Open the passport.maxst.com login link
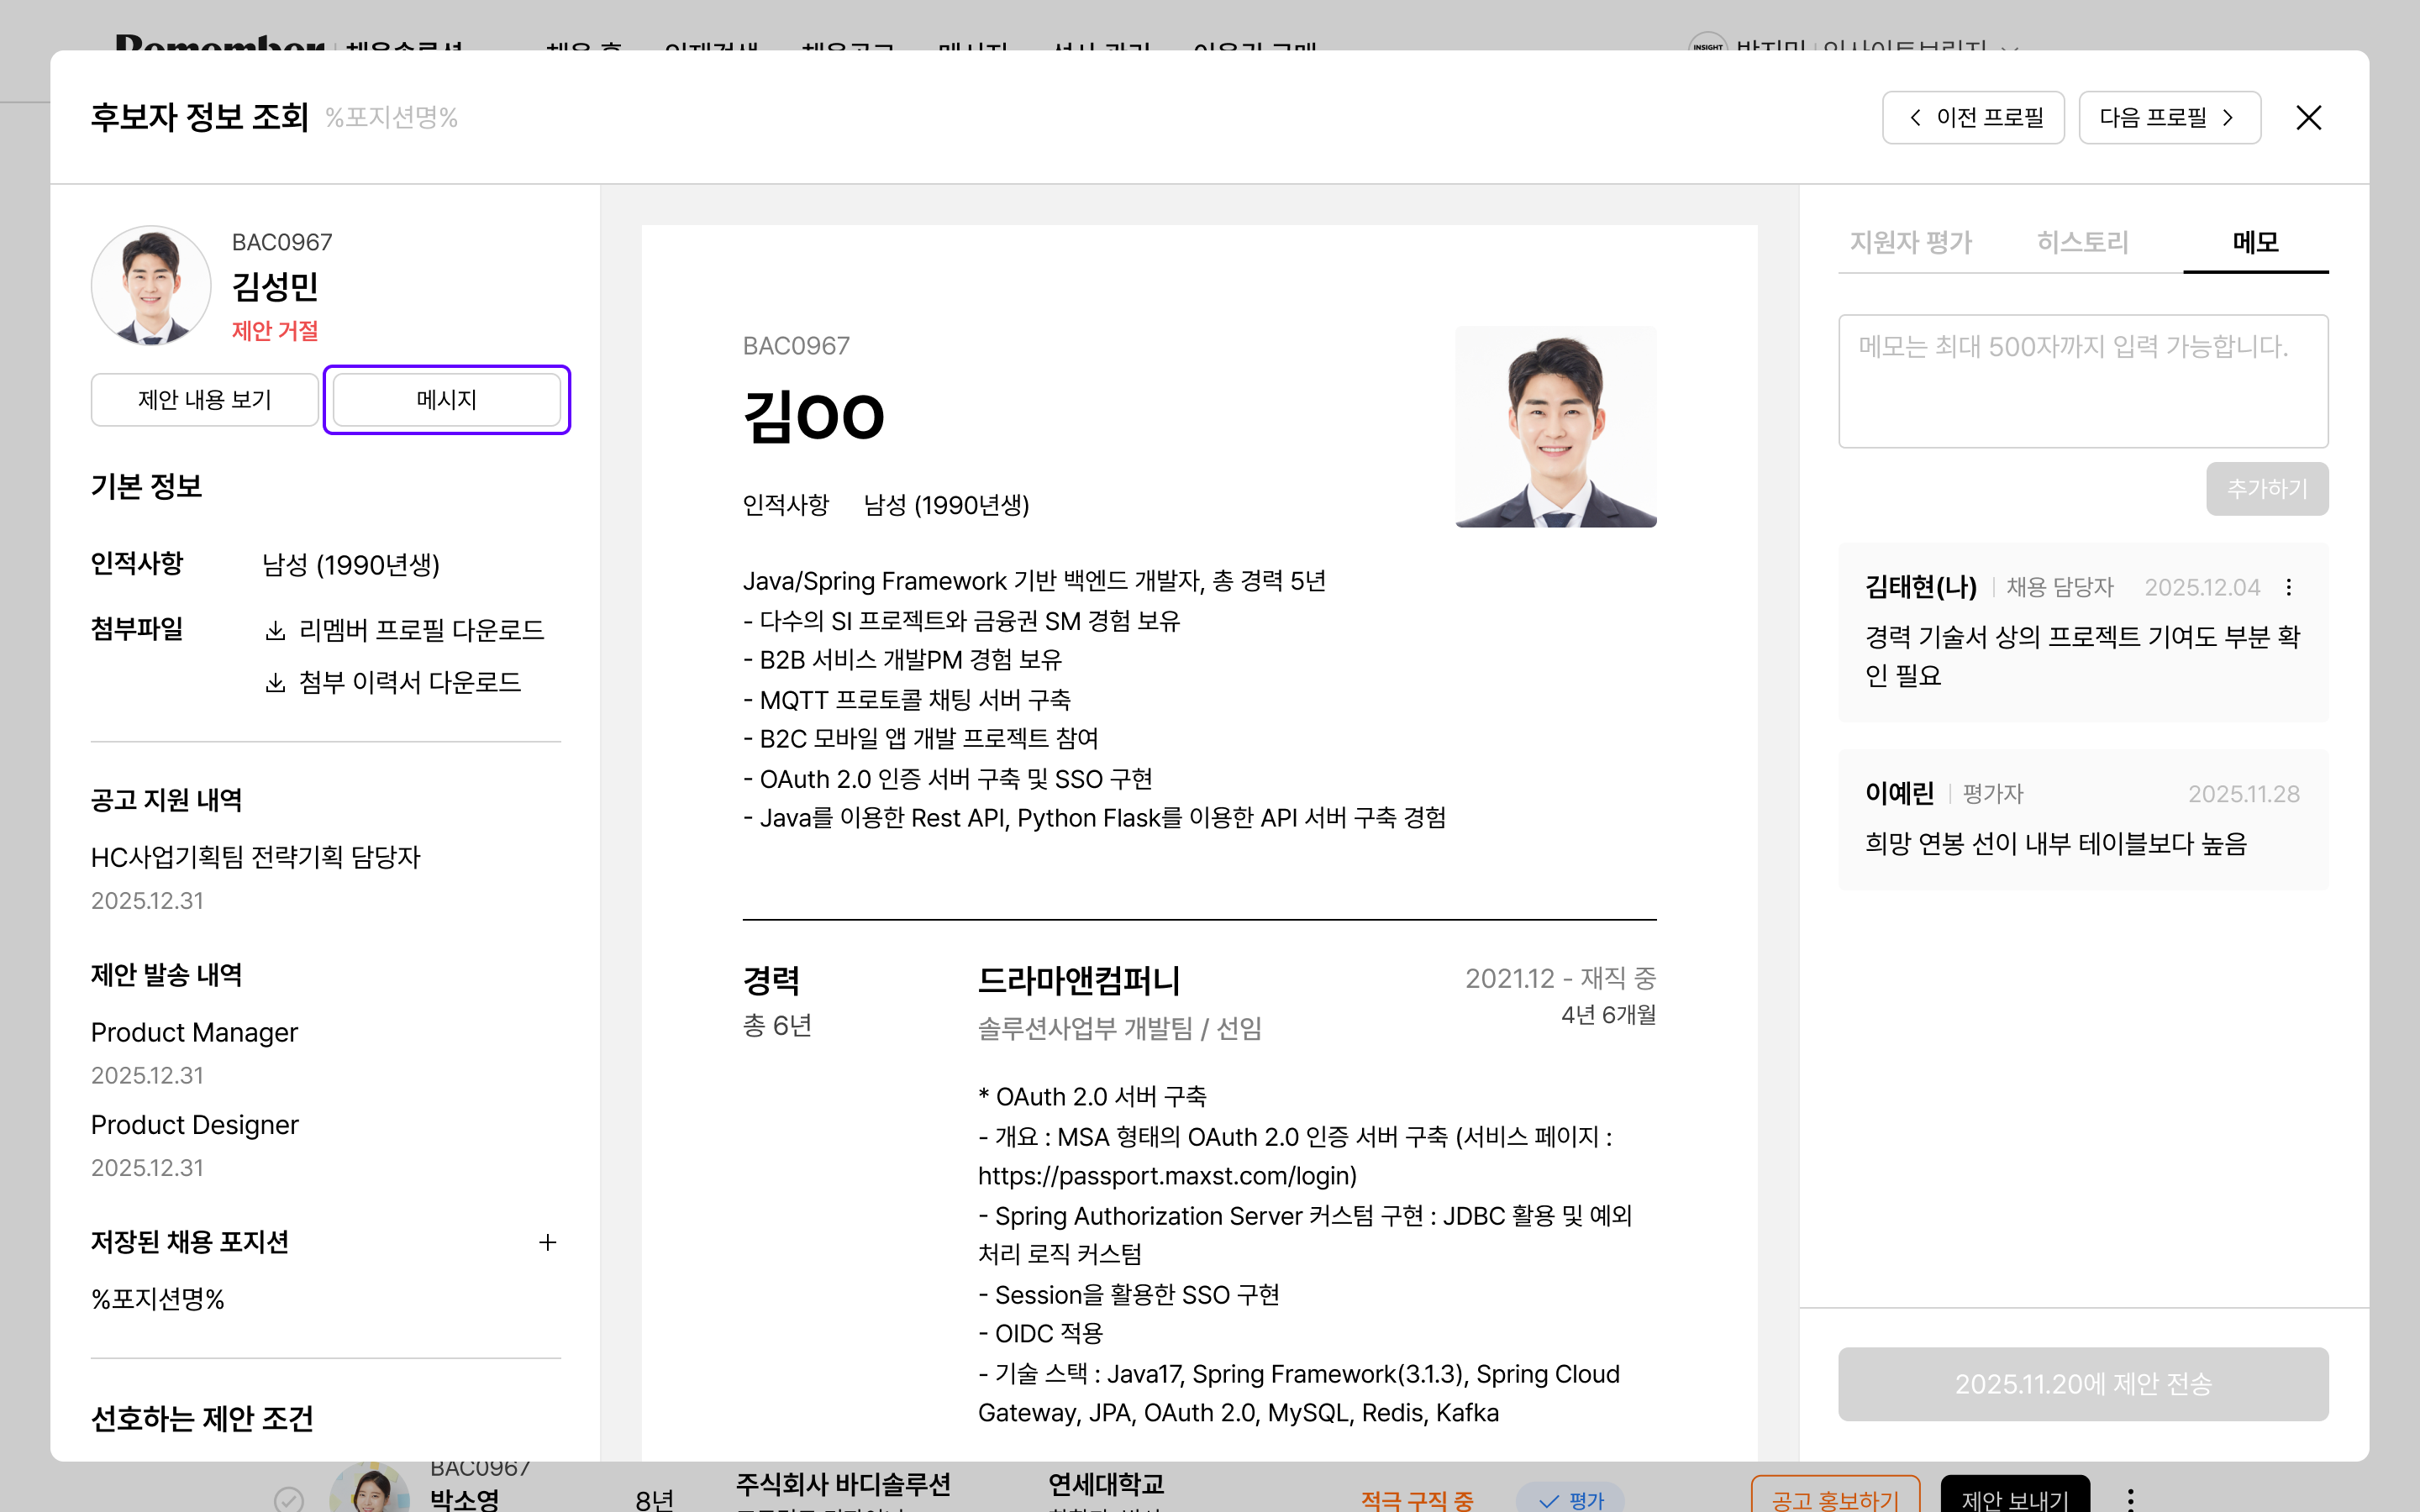Image resolution: width=2420 pixels, height=1512 pixels. 1166,1175
